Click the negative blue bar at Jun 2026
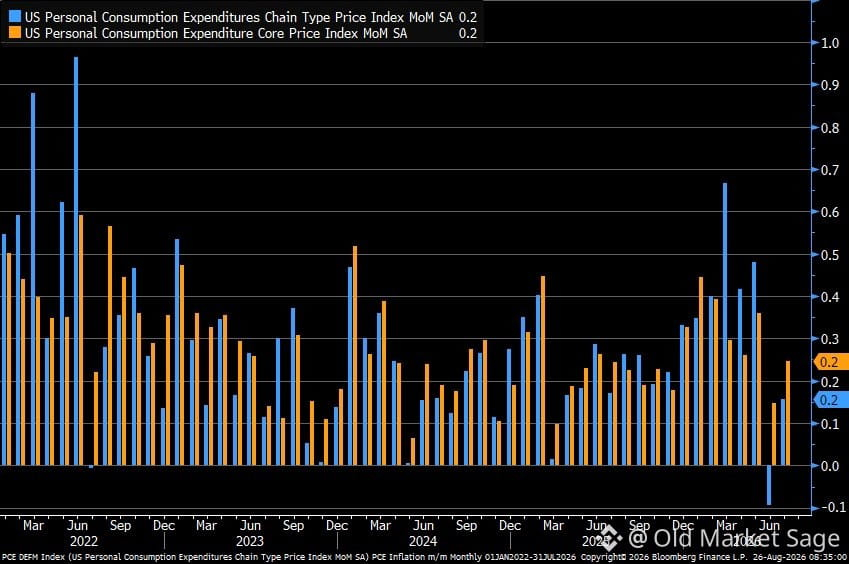Screen dimensions: 849x564 769,486
